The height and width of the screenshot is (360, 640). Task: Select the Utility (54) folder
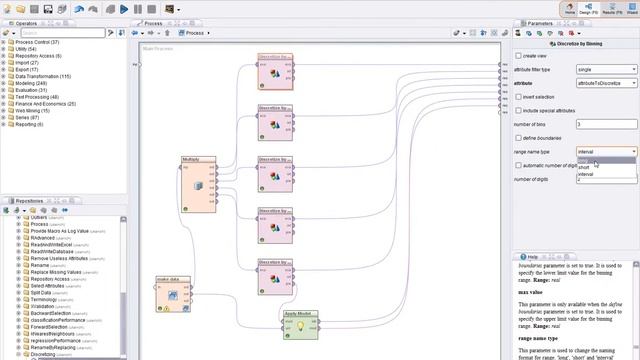[x=26, y=49]
